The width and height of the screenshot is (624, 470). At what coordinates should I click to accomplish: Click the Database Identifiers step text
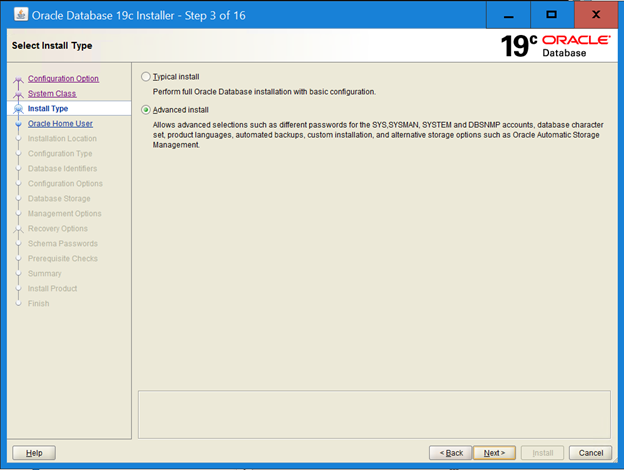pos(62,168)
